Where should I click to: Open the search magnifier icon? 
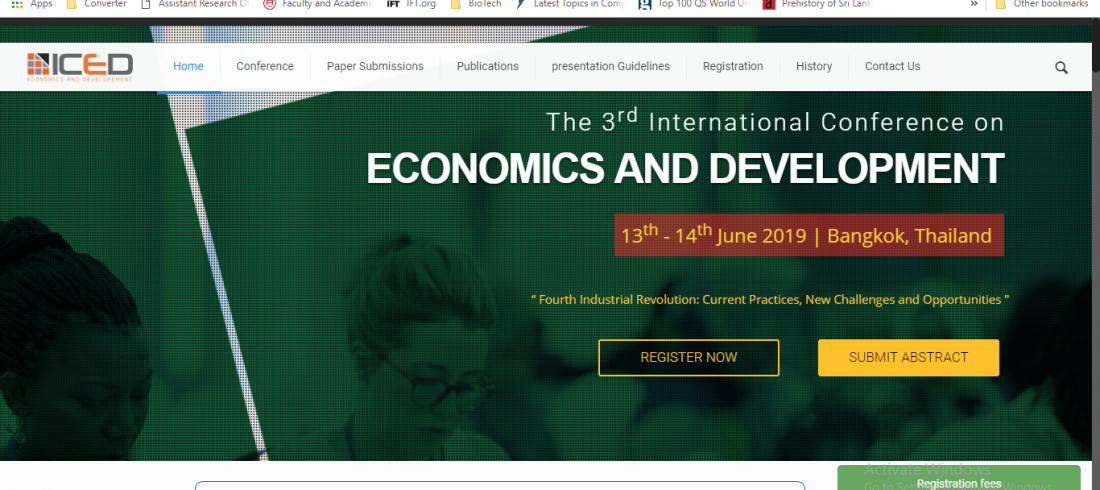click(1061, 68)
